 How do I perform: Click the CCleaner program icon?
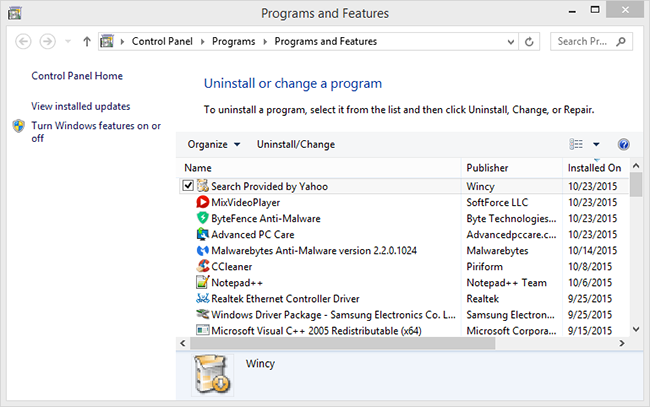pyautogui.click(x=203, y=266)
